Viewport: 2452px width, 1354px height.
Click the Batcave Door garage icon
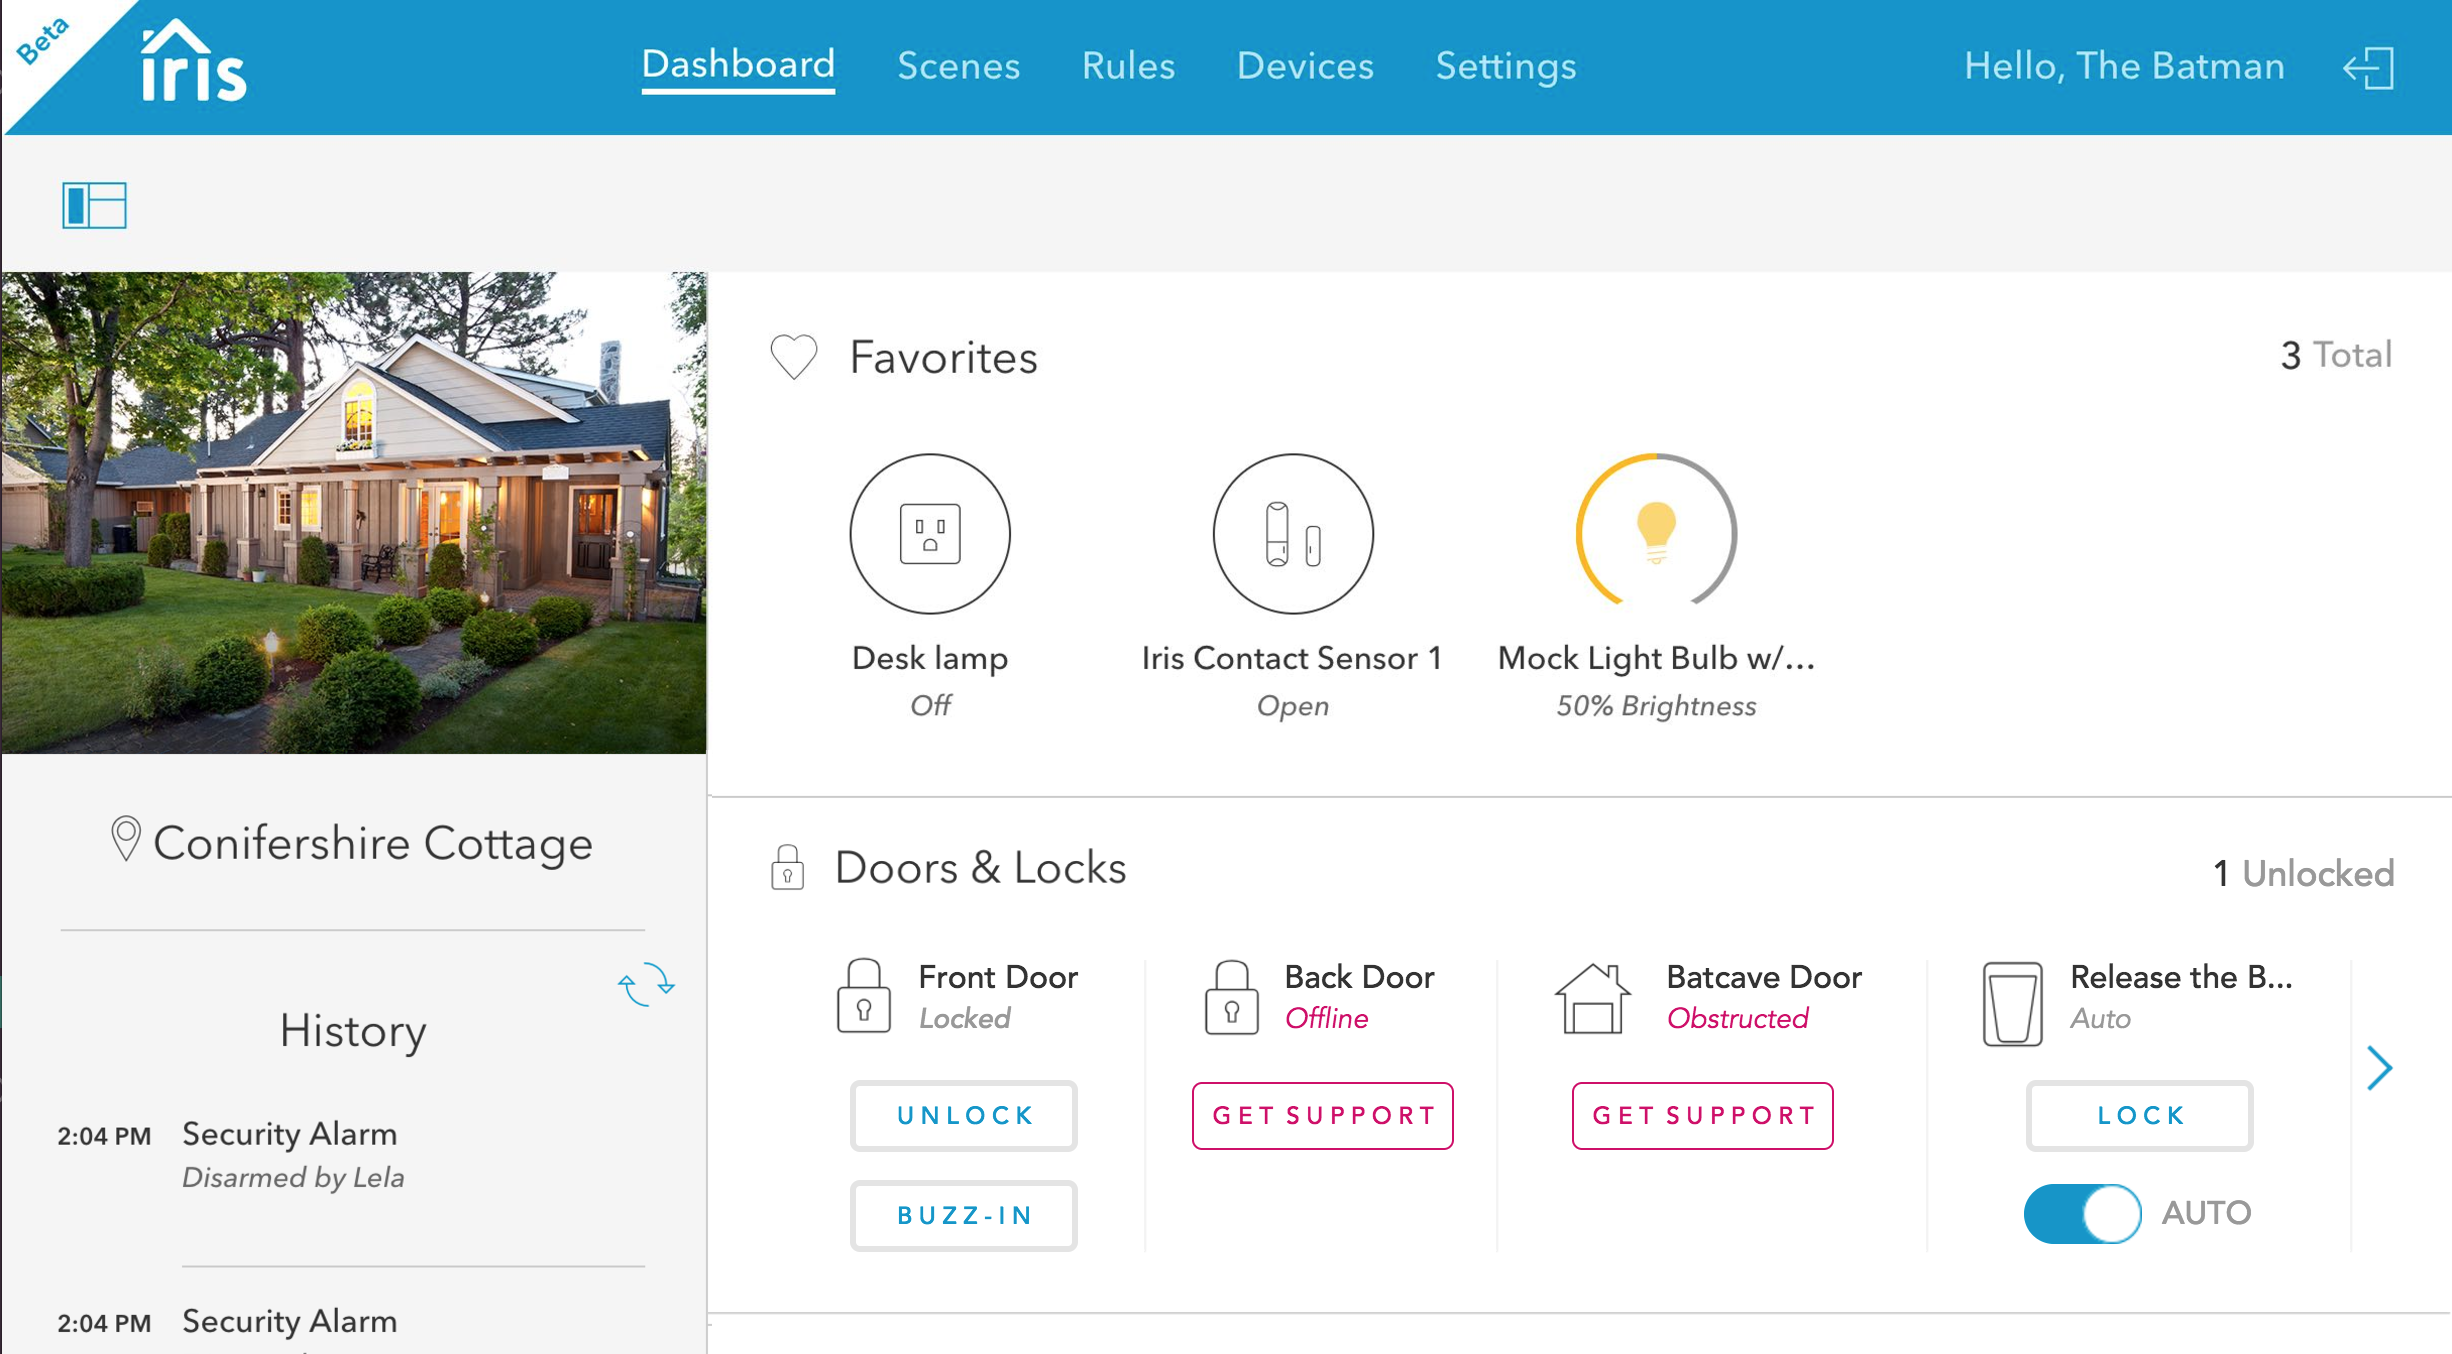pyautogui.click(x=1592, y=999)
